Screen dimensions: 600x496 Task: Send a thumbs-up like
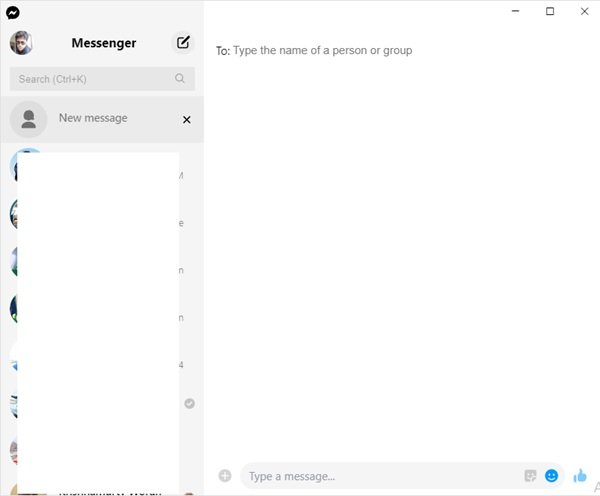[580, 476]
